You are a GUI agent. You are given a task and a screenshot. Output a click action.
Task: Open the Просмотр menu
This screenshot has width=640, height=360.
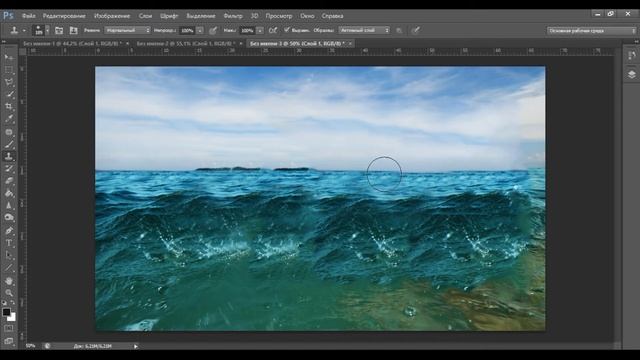coord(279,16)
